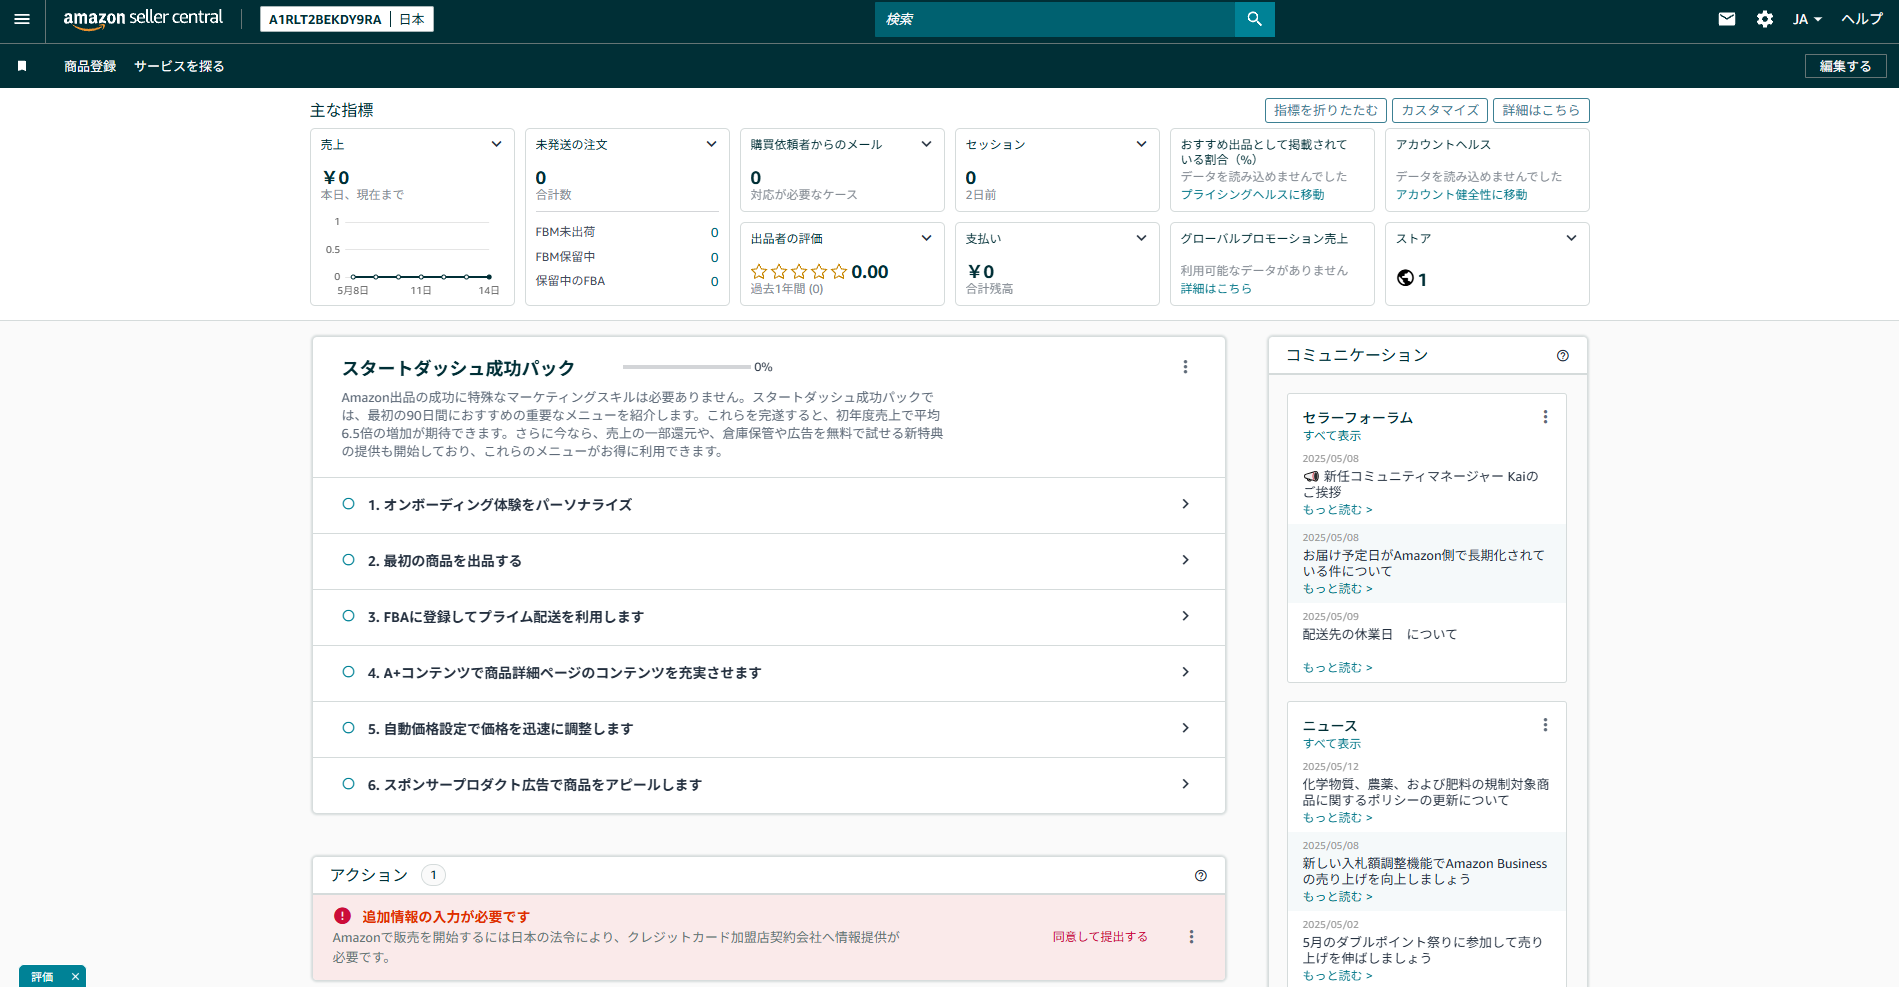
Task: Click すべて表示 under ニュース
Action: click(1332, 744)
